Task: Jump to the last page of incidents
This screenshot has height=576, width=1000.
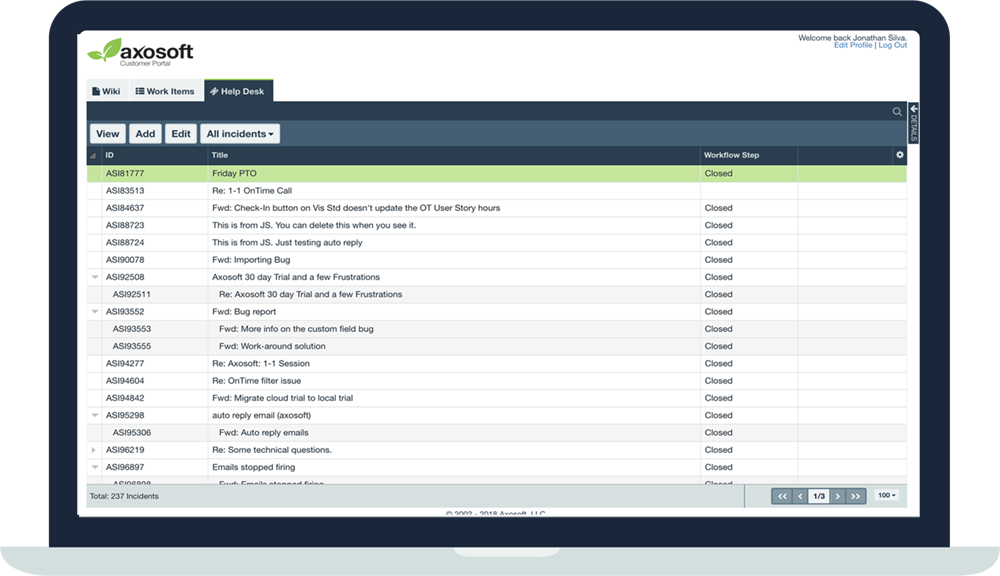Action: (856, 496)
